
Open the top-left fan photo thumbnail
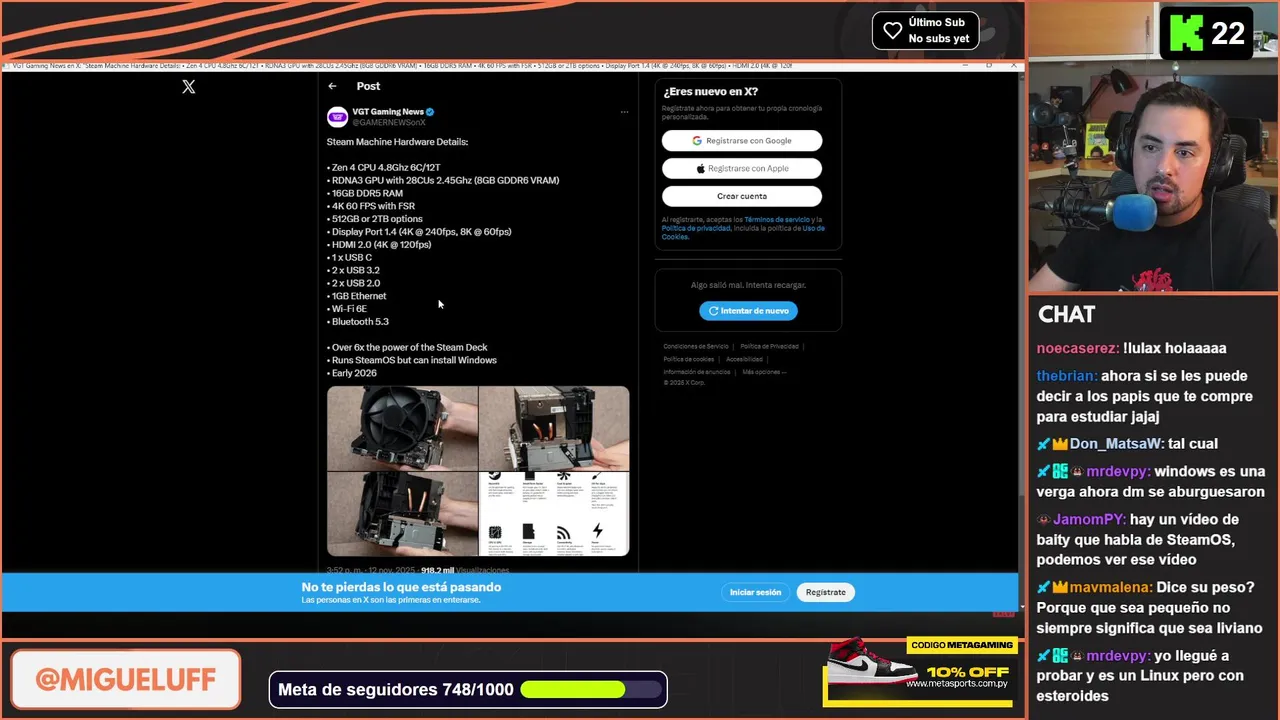[x=402, y=428]
